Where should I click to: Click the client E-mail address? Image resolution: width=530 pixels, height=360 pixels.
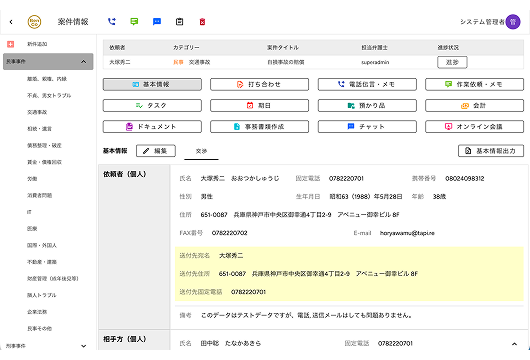pyautogui.click(x=407, y=233)
